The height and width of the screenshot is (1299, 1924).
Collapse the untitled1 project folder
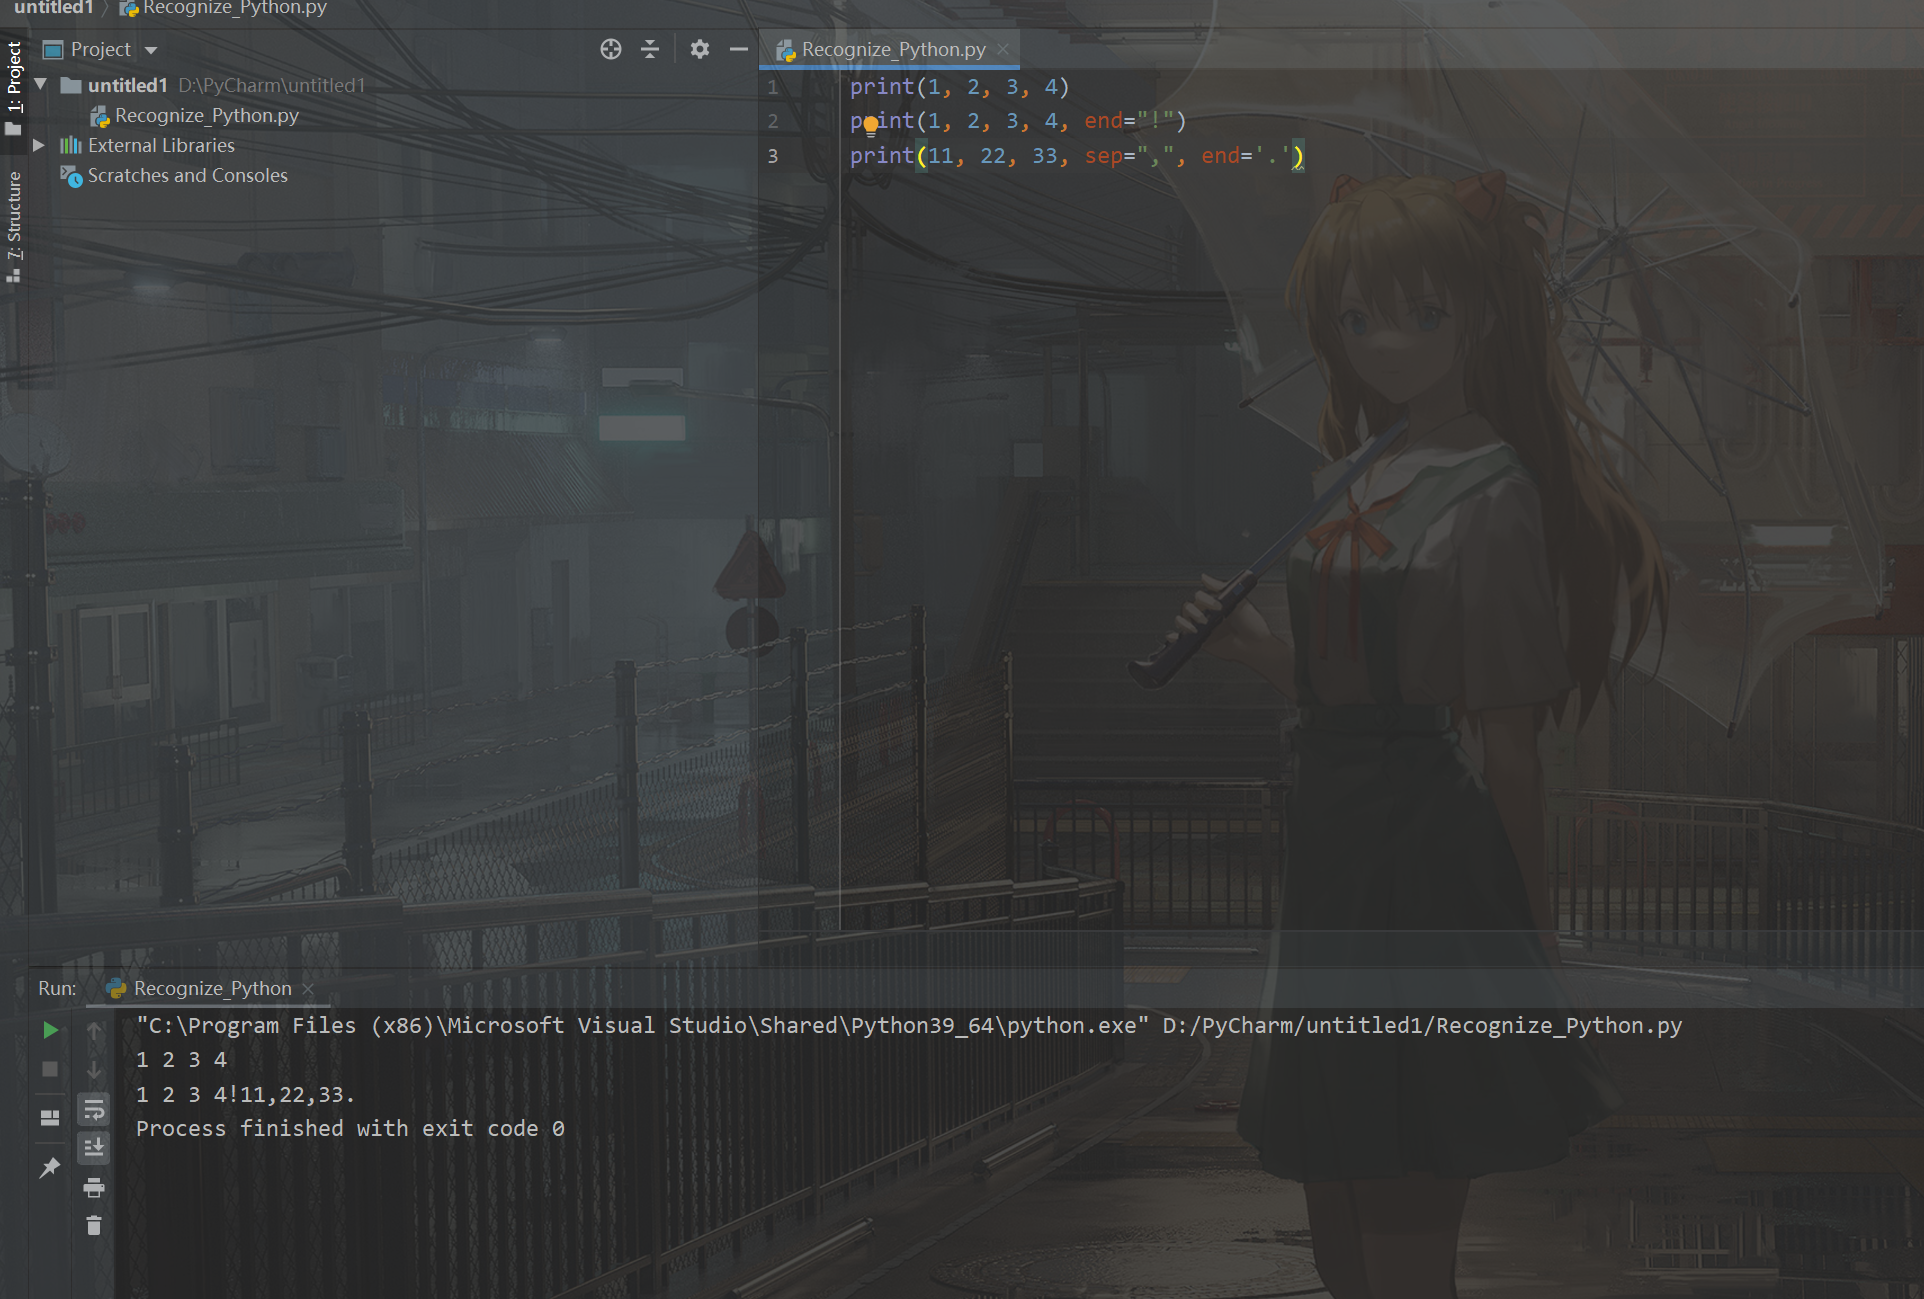click(x=41, y=85)
